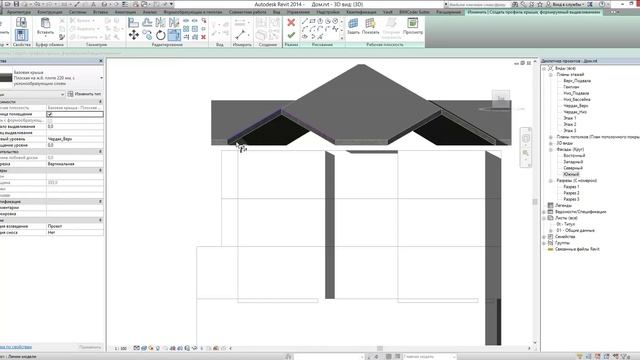Click the green checkmark Finish edit mode icon
Viewport: 640px width, 360px height.
291,36
